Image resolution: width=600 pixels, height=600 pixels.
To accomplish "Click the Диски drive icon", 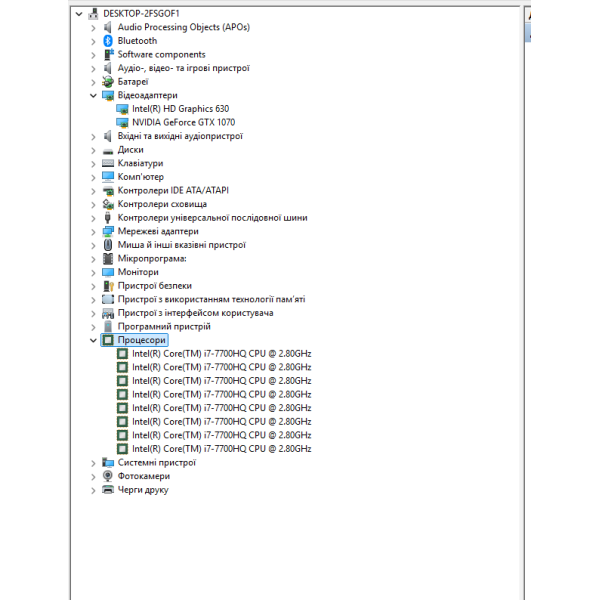I will (108, 151).
